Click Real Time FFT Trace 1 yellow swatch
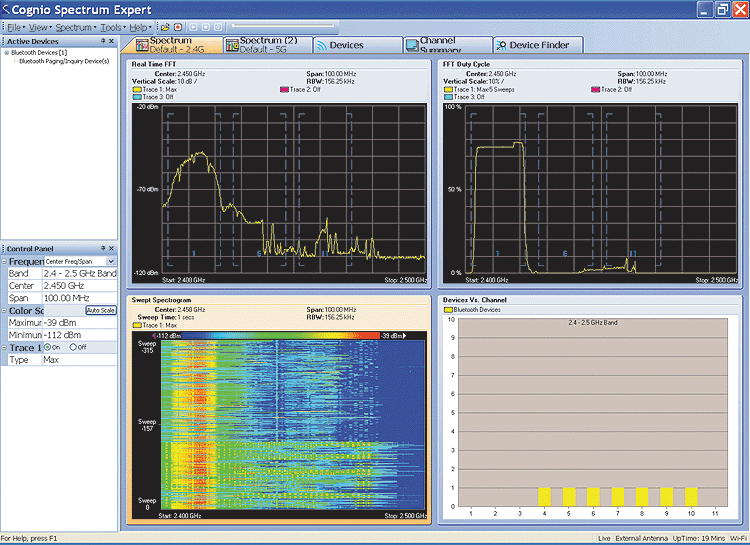This screenshot has height=545, width=750. pyautogui.click(x=137, y=89)
